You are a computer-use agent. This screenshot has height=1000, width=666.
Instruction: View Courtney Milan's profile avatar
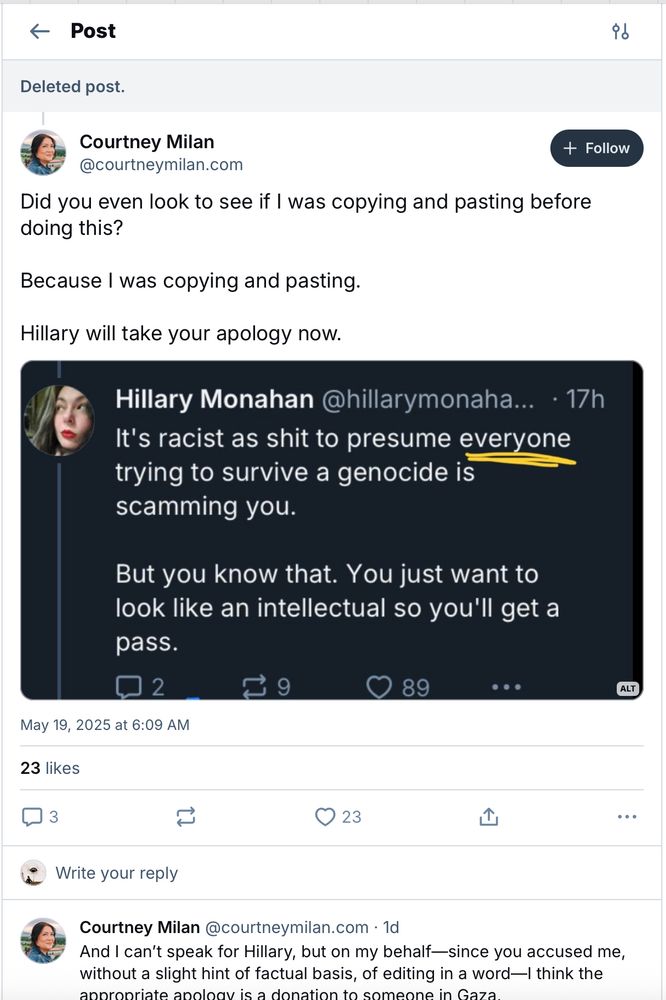coord(43,152)
